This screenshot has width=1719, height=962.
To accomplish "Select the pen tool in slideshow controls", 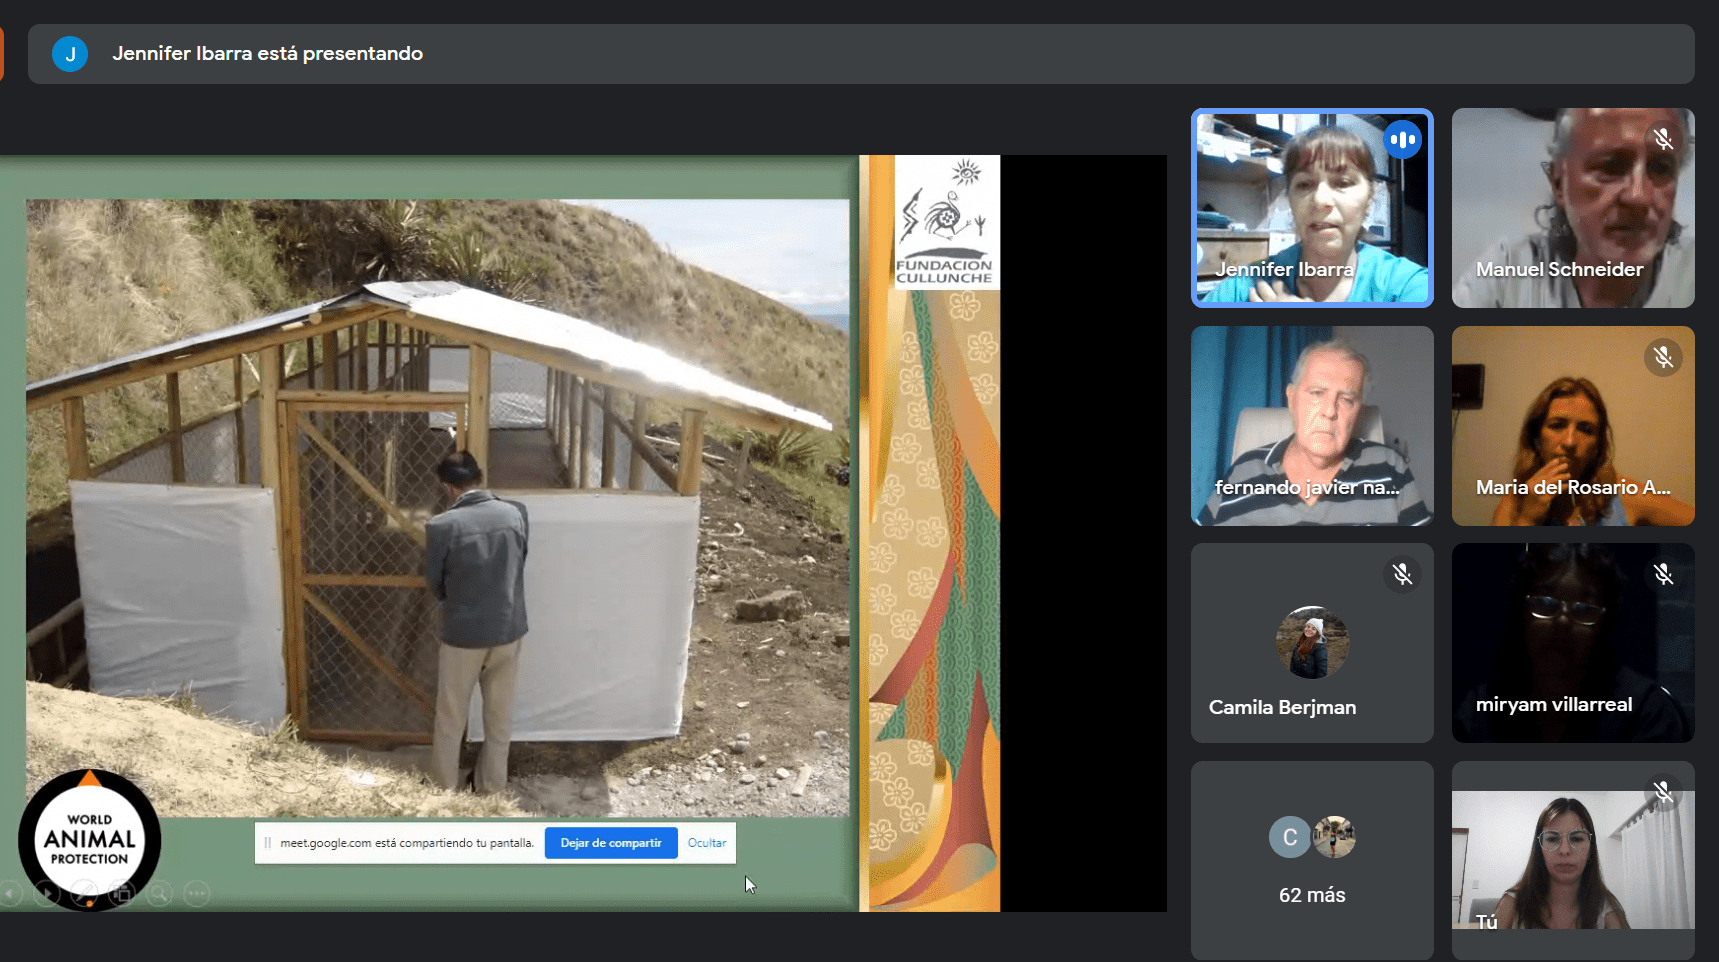I will tap(84, 893).
